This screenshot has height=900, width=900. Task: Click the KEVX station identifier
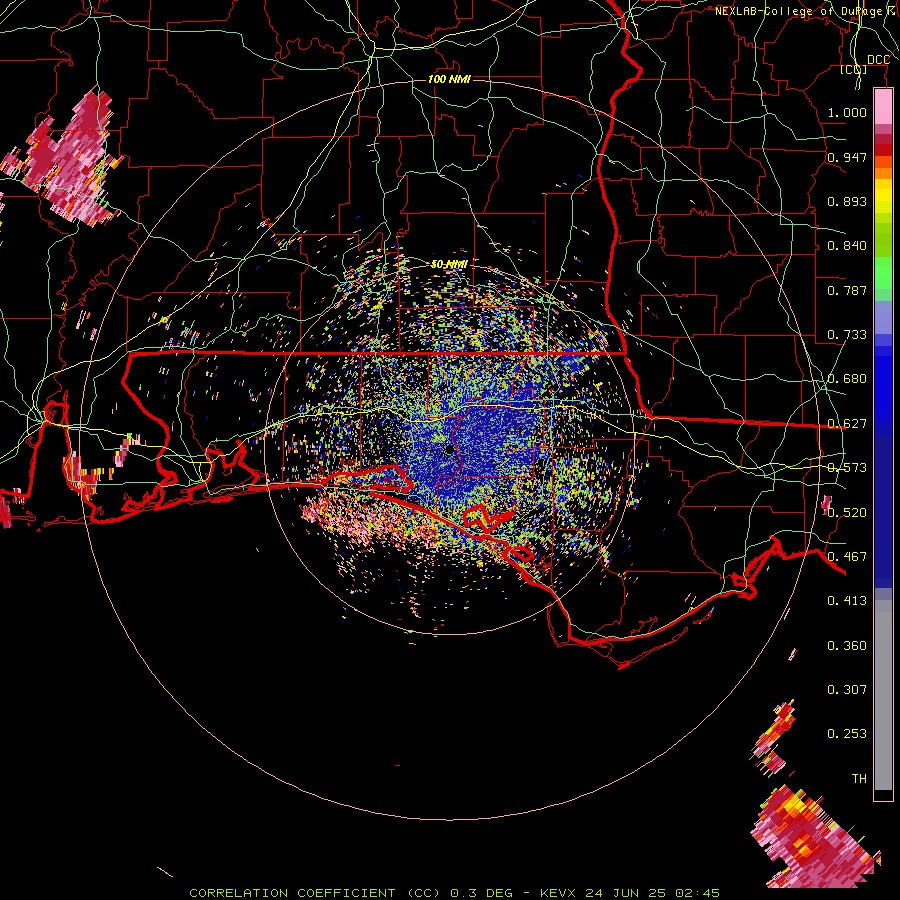tap(560, 893)
